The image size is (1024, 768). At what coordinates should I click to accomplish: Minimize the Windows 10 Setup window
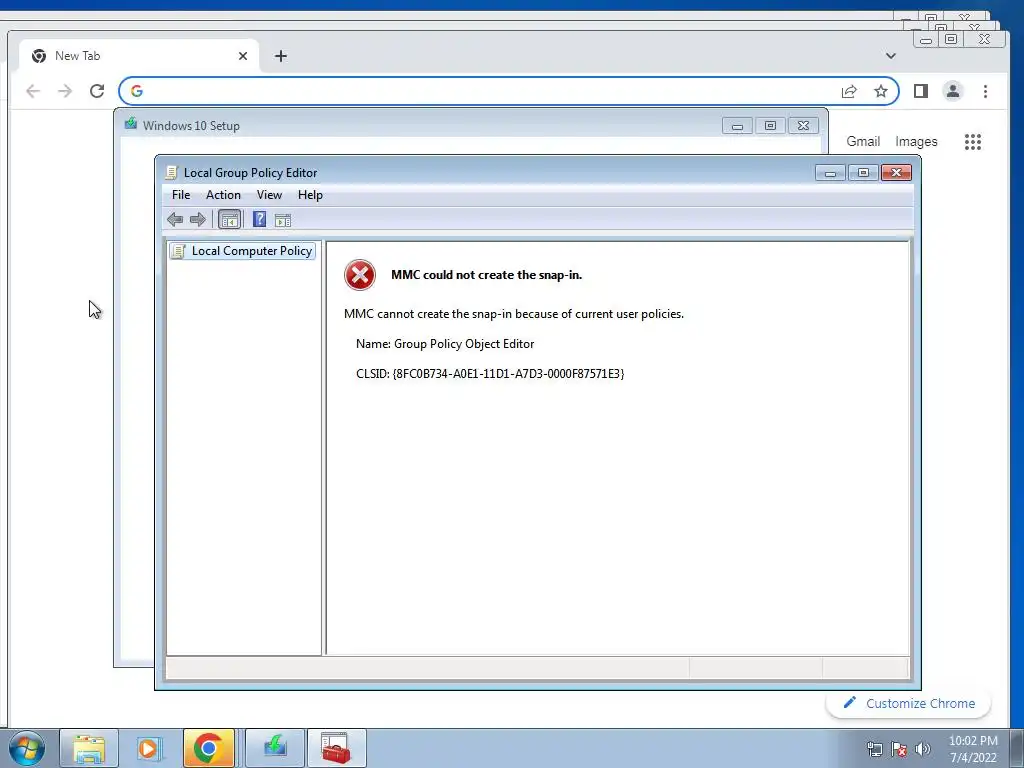point(737,125)
